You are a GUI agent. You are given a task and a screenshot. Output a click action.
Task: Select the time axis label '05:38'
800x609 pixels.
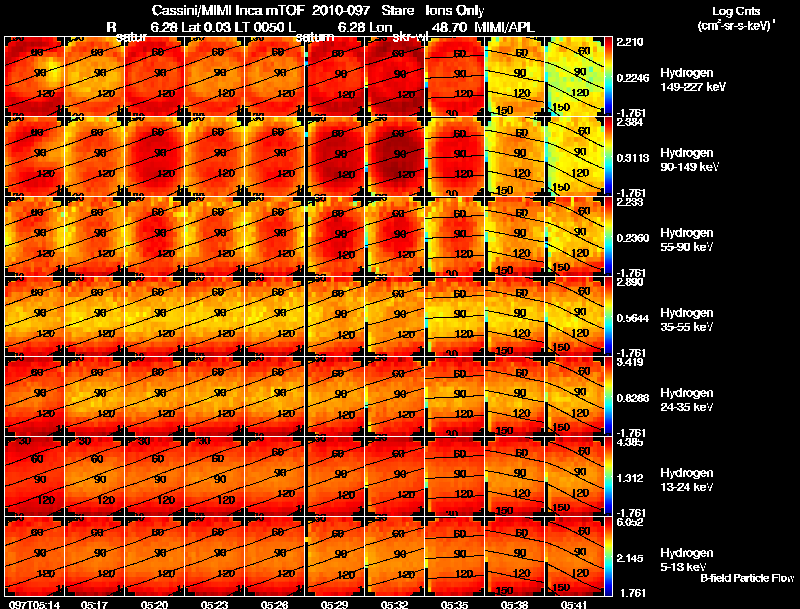(514, 604)
